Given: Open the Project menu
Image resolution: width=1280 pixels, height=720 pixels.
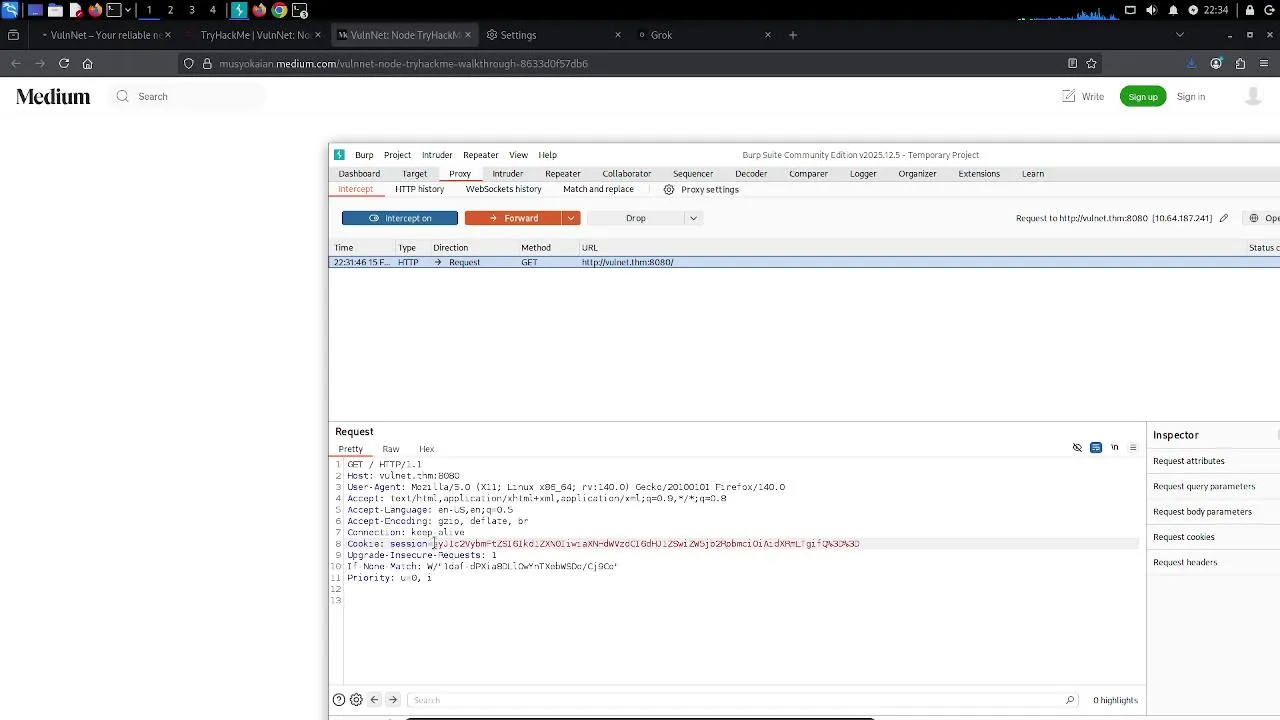Looking at the screenshot, I should (x=397, y=155).
